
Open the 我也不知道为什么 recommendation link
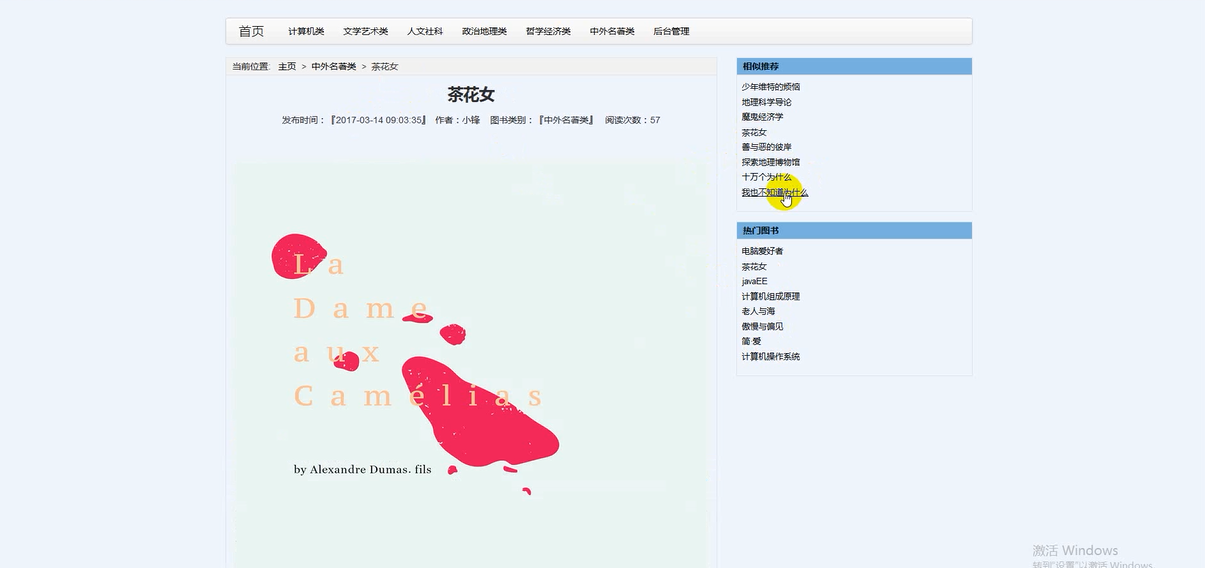774,192
